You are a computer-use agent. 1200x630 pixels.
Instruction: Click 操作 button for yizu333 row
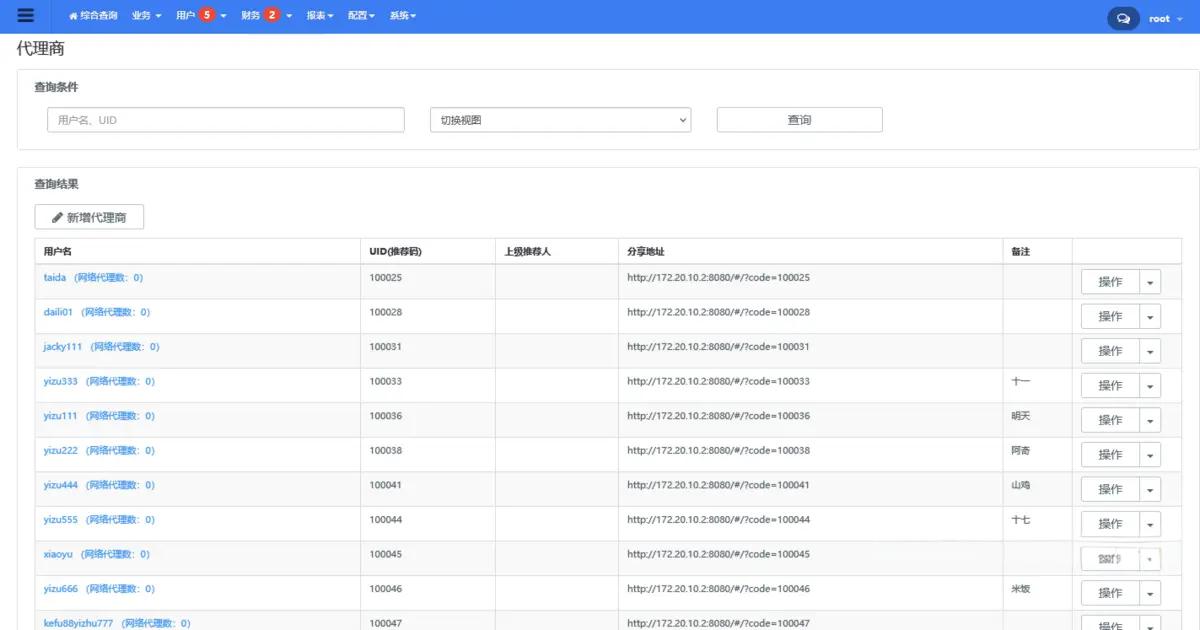1110,385
